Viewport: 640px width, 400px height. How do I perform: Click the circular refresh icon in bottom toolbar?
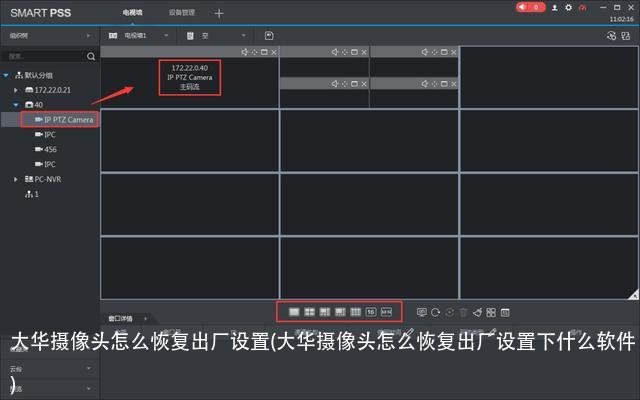pyautogui.click(x=436, y=313)
